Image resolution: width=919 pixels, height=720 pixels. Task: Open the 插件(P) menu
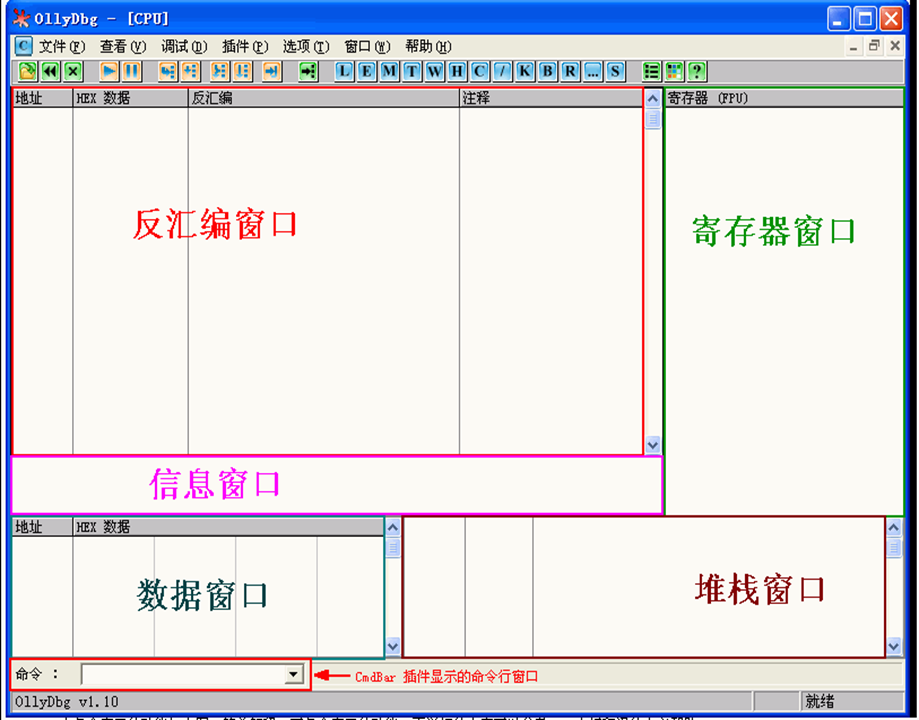point(245,46)
